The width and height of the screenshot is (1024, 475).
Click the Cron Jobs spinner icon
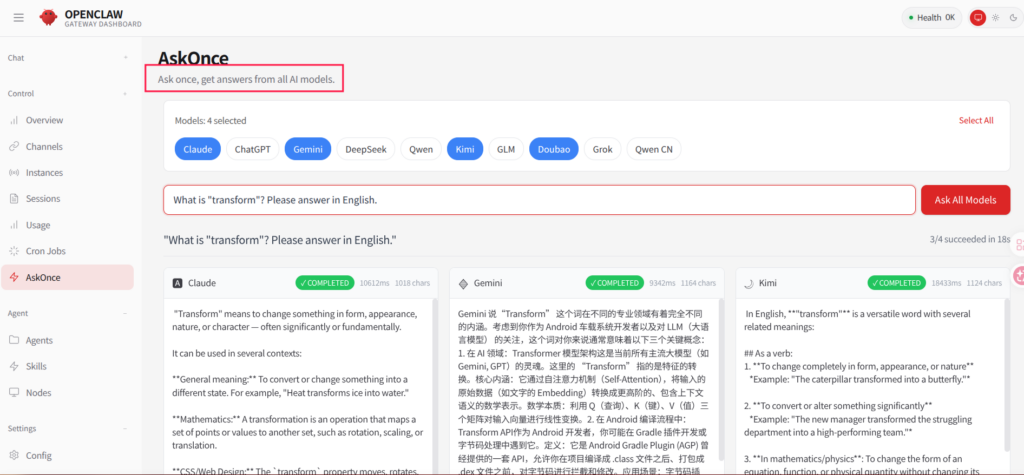pos(14,251)
